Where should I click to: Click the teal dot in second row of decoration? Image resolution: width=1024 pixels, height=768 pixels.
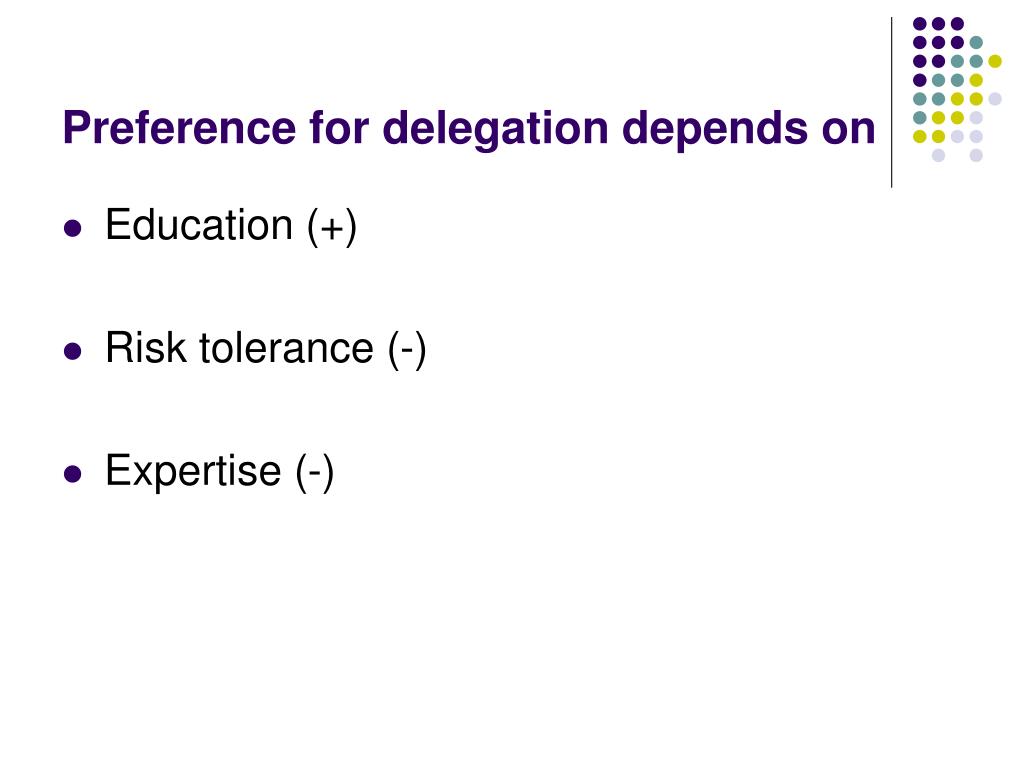tap(976, 43)
